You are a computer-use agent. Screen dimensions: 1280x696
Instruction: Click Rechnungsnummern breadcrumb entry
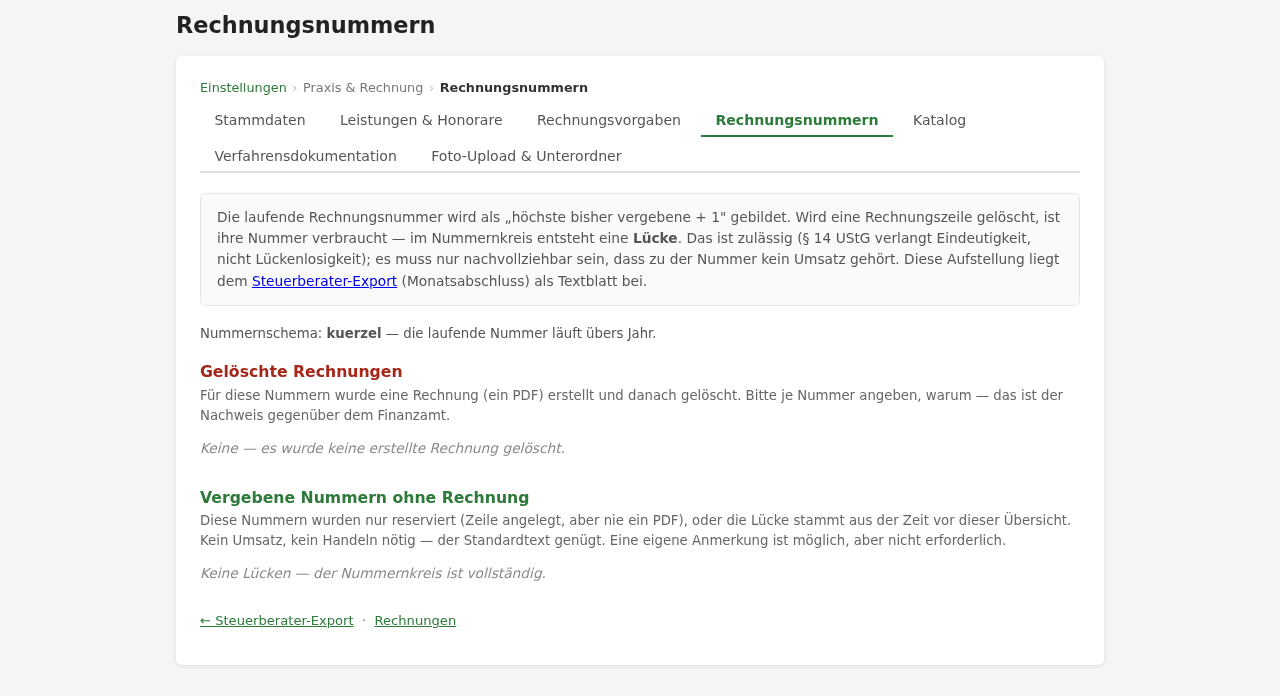[x=514, y=88]
